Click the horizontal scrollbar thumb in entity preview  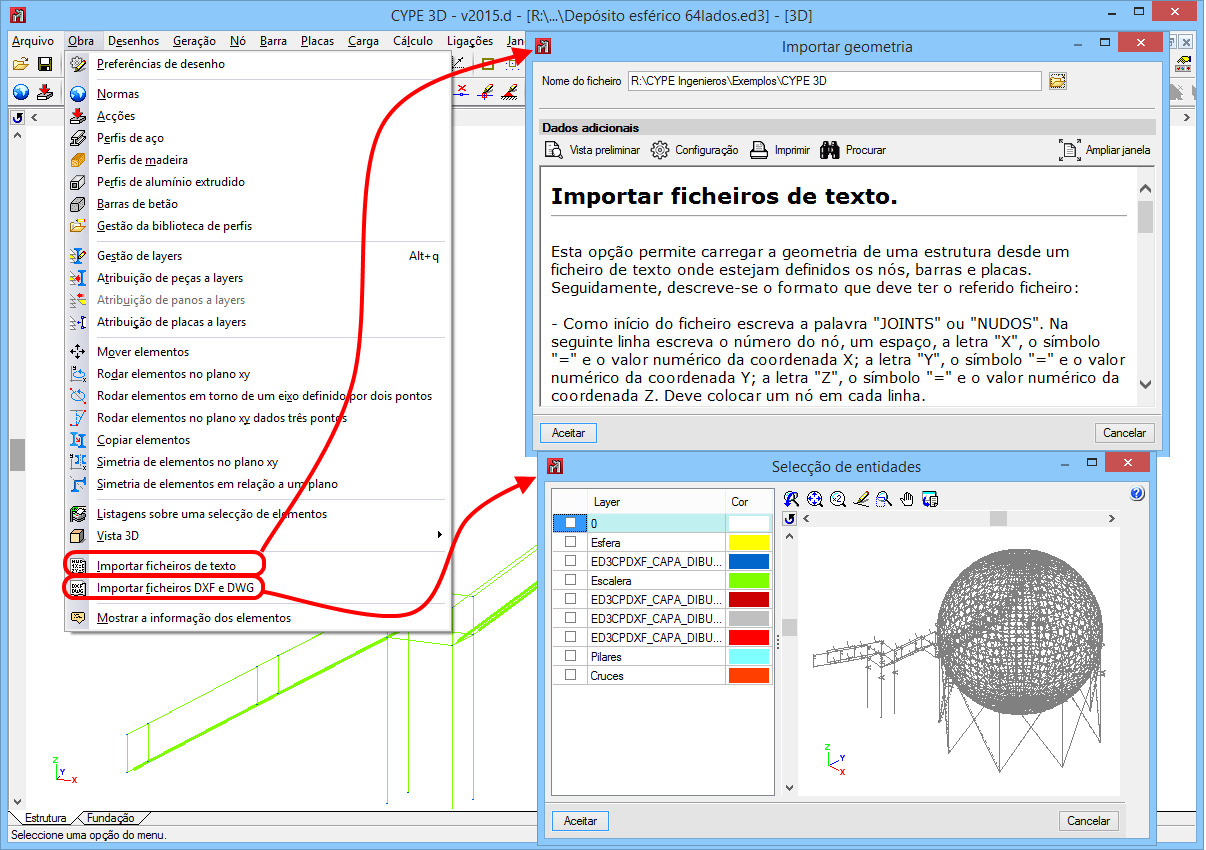point(998,518)
